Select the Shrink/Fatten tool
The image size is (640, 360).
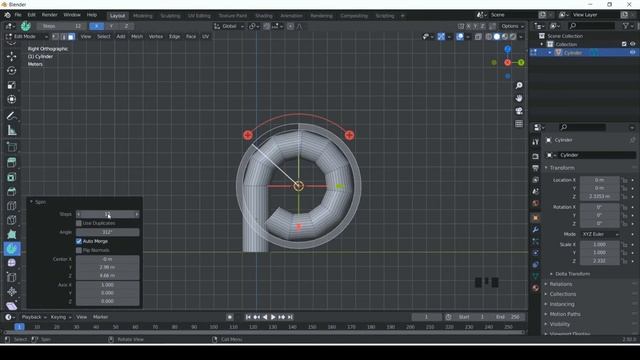point(11,291)
